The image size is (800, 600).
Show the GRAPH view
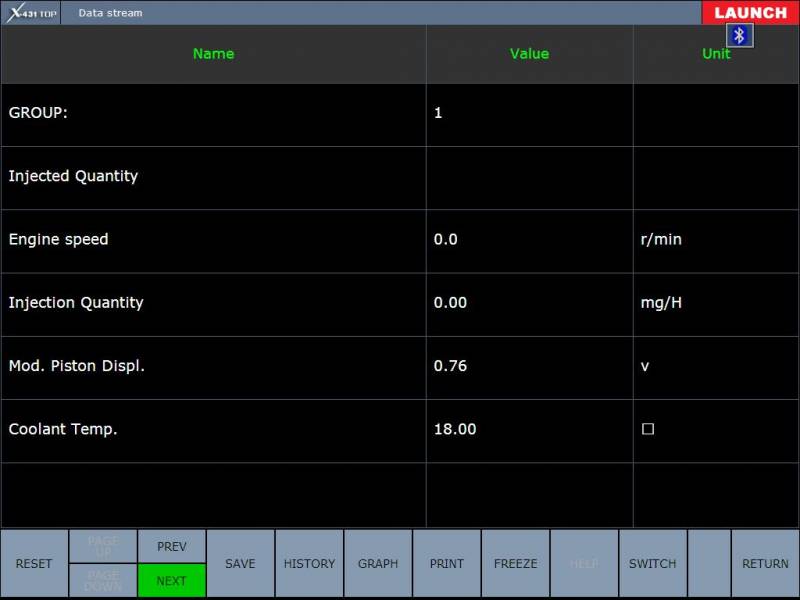click(378, 564)
